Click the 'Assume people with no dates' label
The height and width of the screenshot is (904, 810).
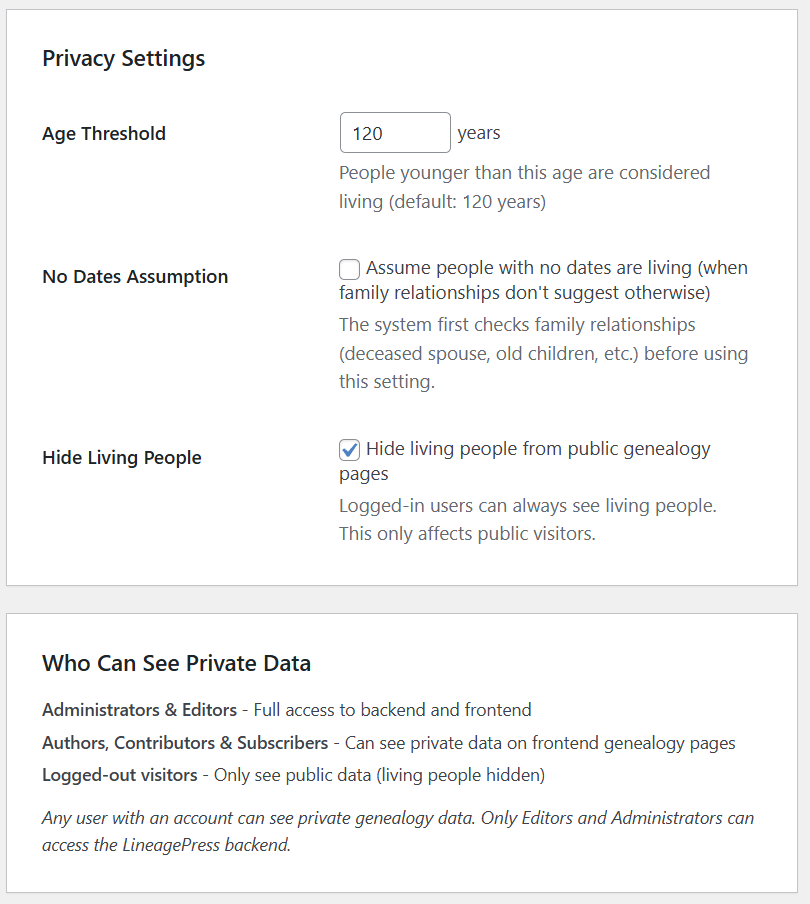(x=556, y=269)
